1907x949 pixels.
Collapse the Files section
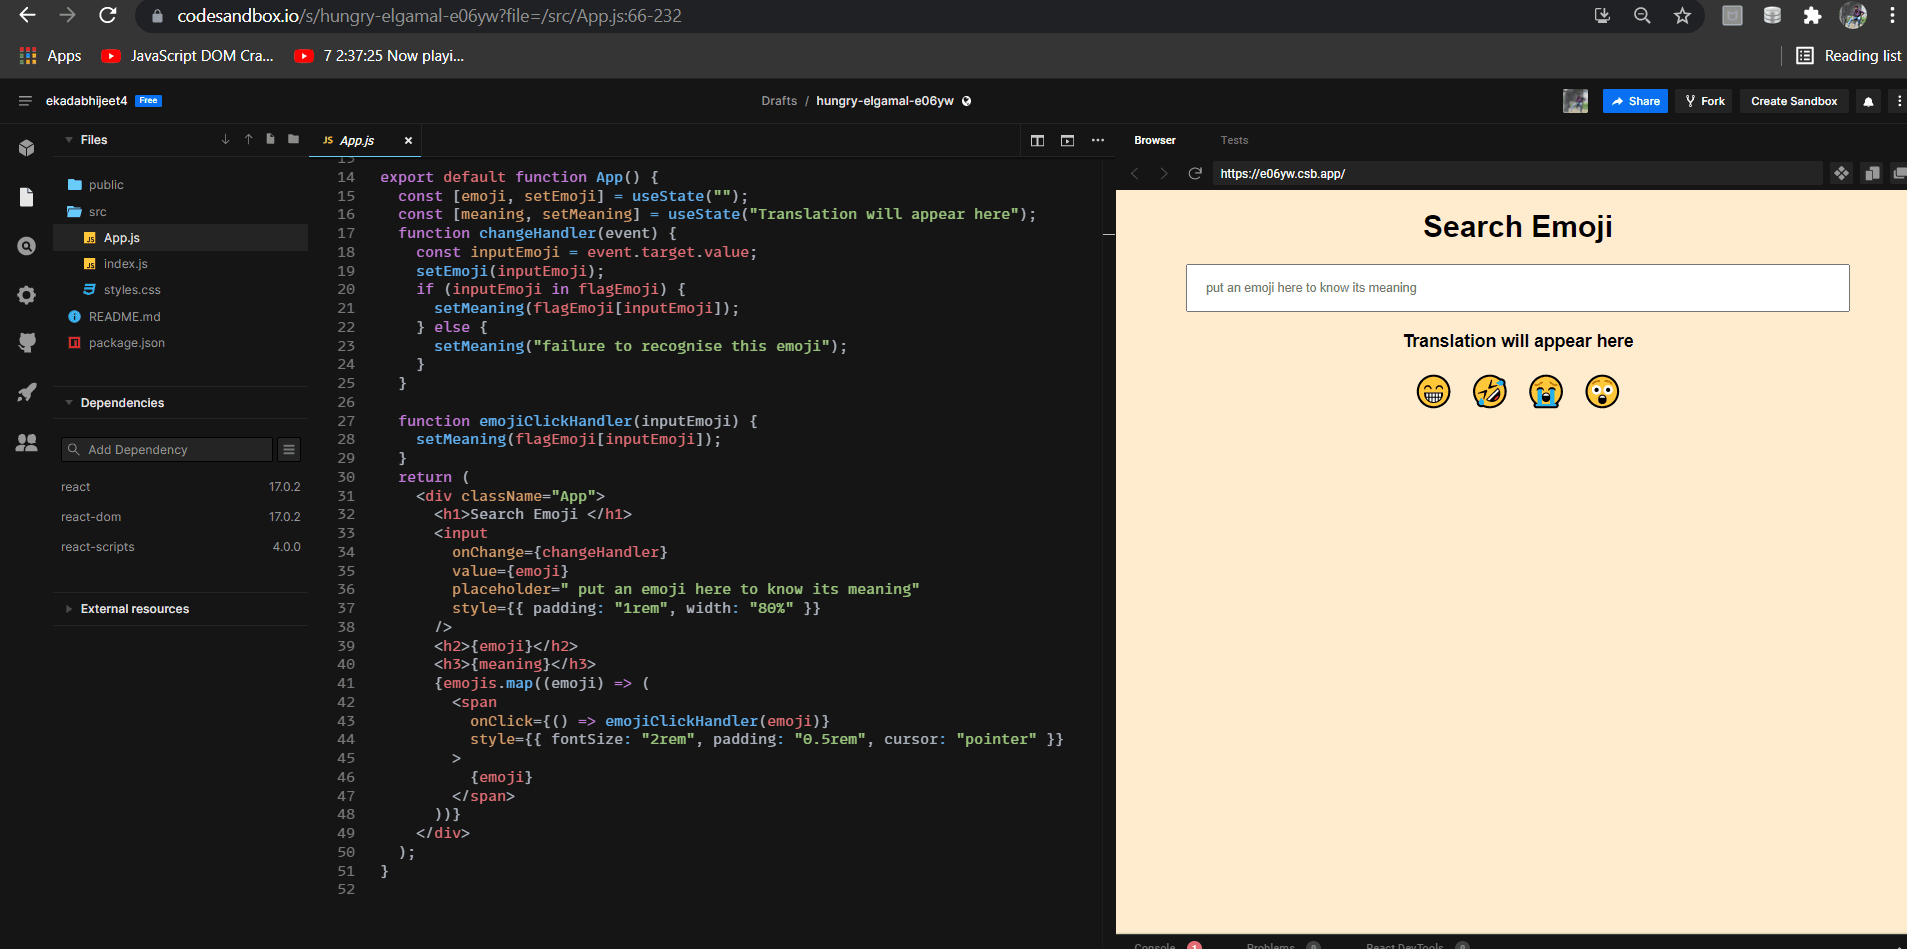point(69,140)
